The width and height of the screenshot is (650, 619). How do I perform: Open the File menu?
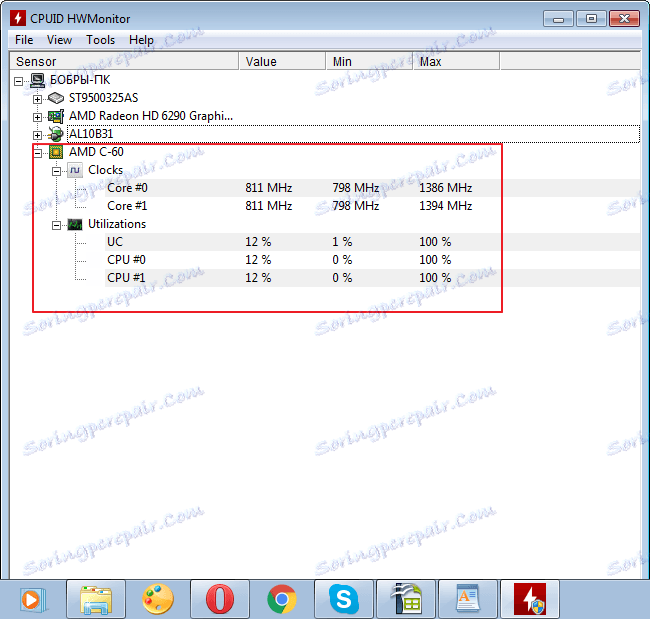24,40
